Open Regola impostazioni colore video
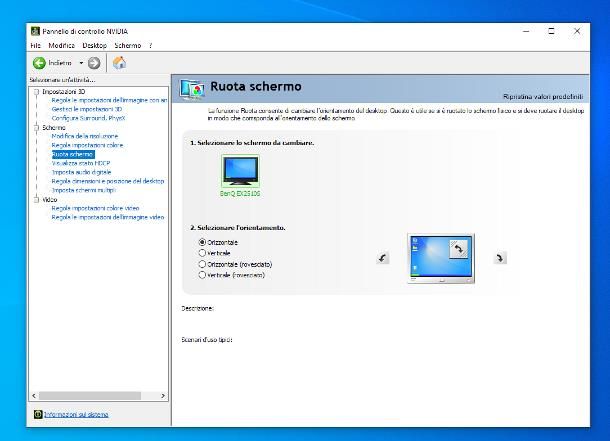 pos(95,208)
